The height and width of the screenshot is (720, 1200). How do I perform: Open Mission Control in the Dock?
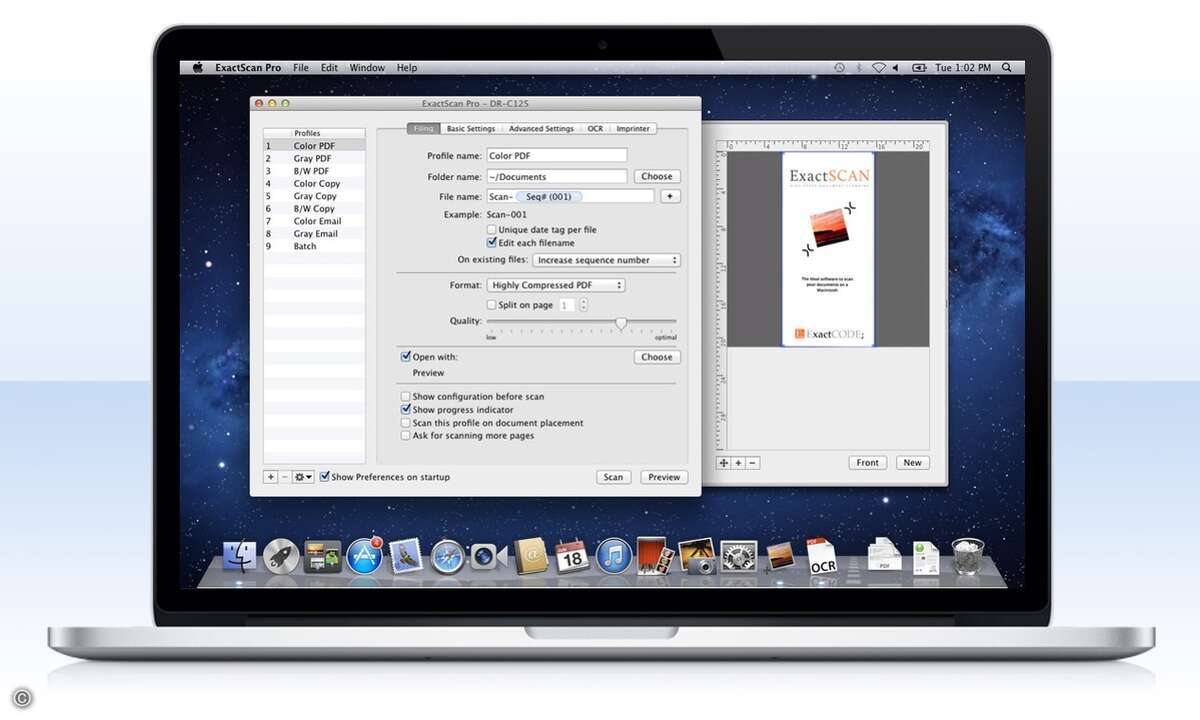pos(322,556)
